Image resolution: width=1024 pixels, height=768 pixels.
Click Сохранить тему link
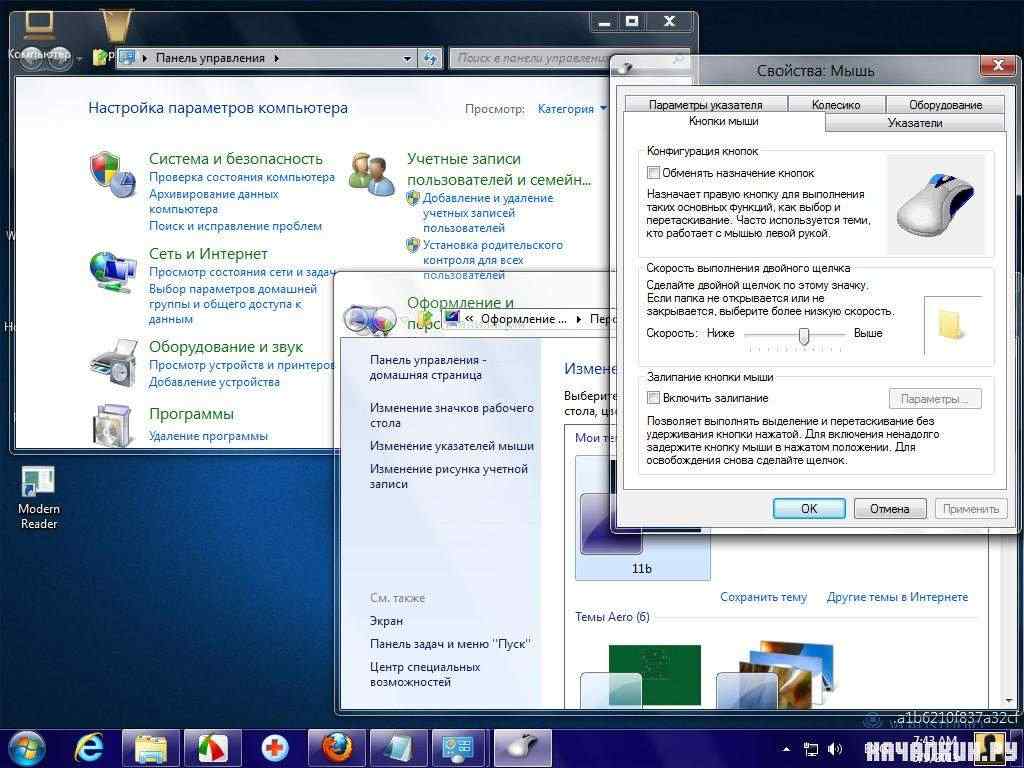click(763, 597)
